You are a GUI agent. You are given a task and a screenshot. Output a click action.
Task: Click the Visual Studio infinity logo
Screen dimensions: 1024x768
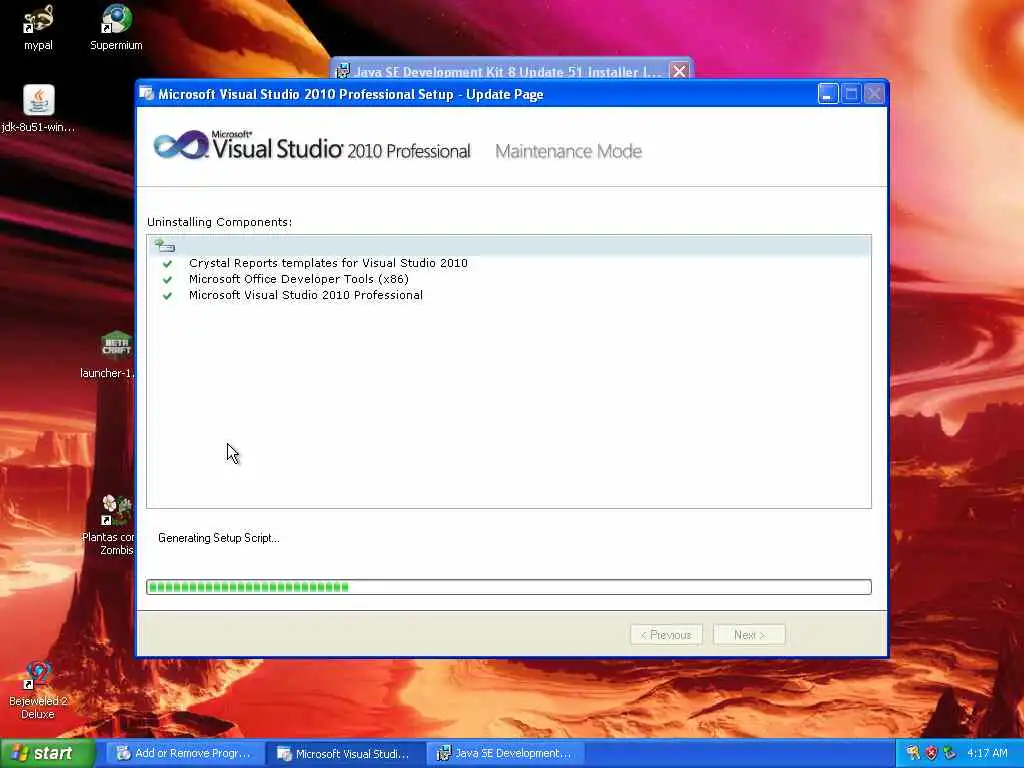point(181,145)
